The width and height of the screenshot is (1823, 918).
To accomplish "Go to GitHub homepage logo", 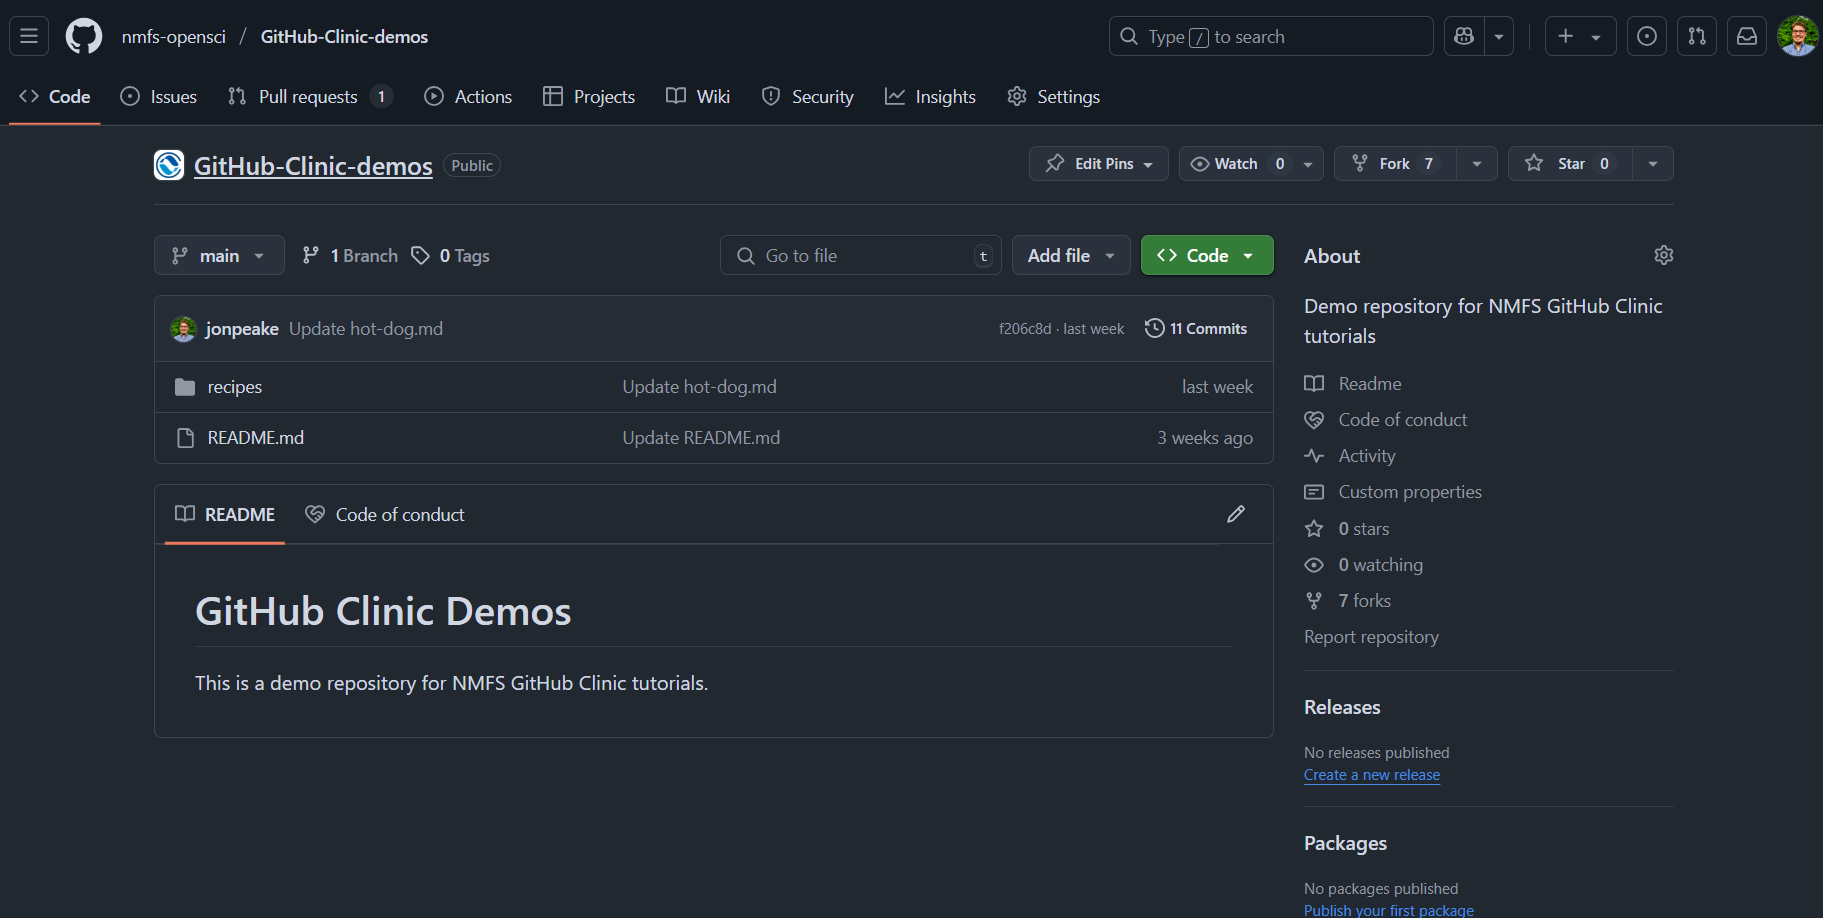I will (x=84, y=36).
